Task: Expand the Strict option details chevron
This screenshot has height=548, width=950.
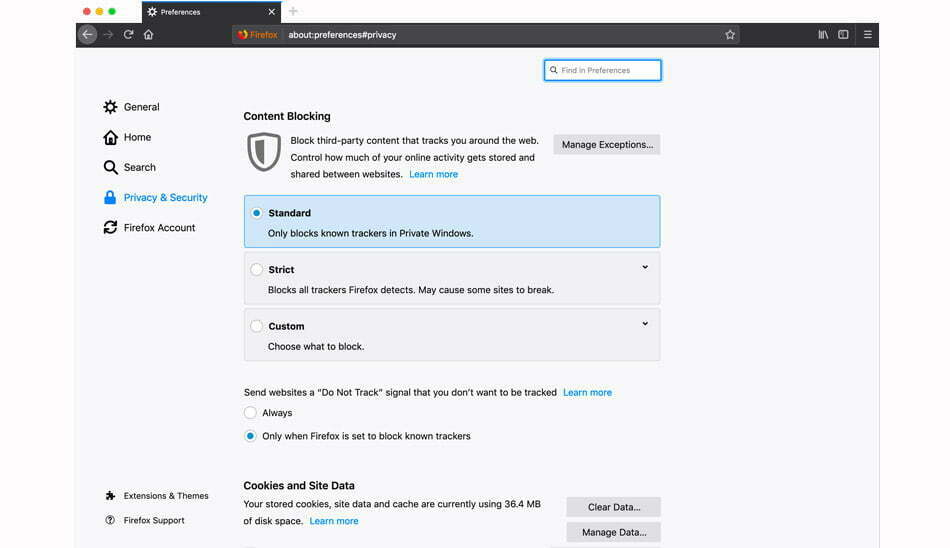Action: tap(645, 267)
